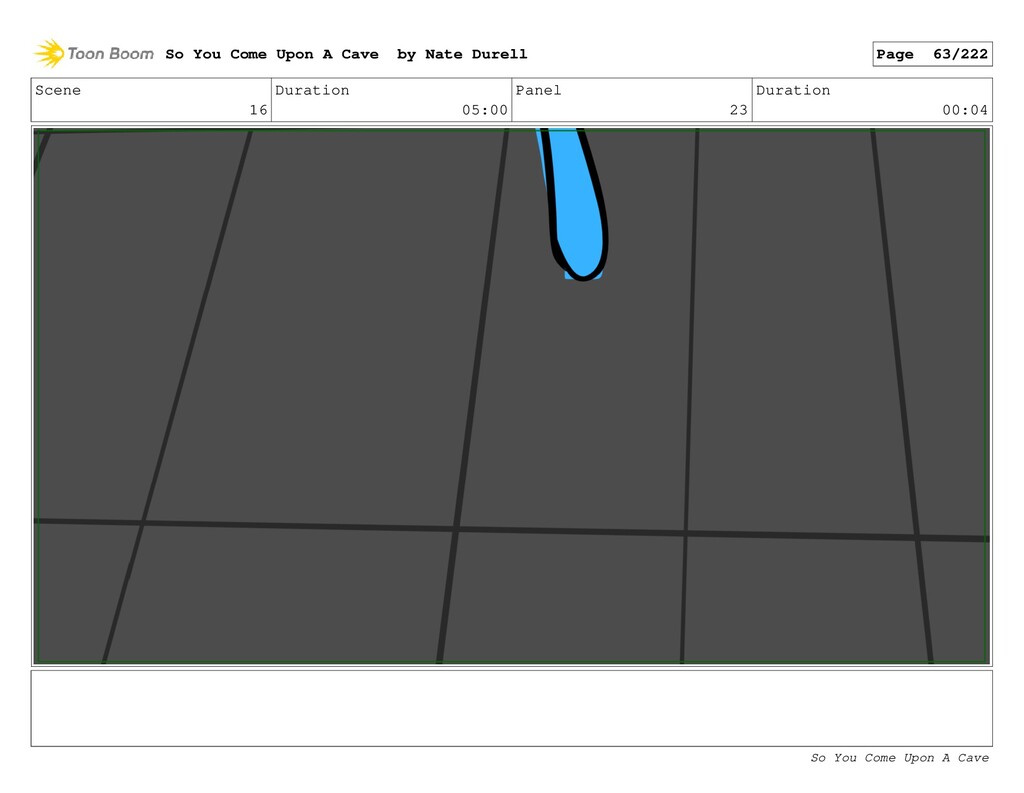This screenshot has height=793, width=1024.
Task: Click the "Scene" header label
Action: [x=58, y=90]
